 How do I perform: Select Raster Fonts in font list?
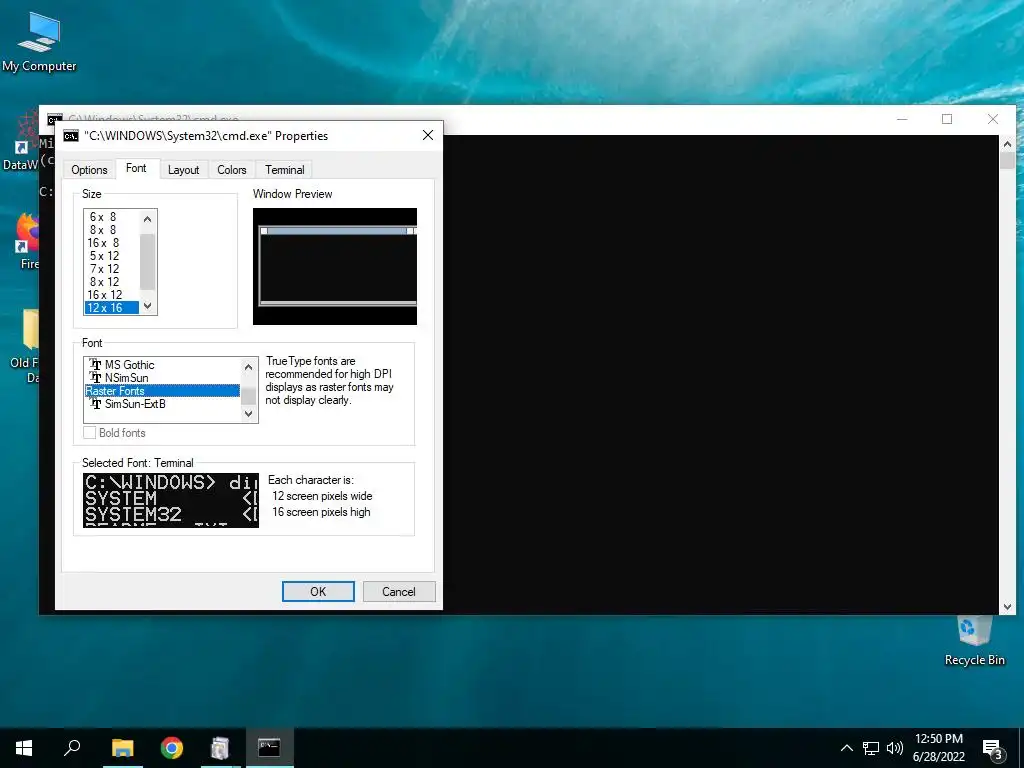pos(162,391)
